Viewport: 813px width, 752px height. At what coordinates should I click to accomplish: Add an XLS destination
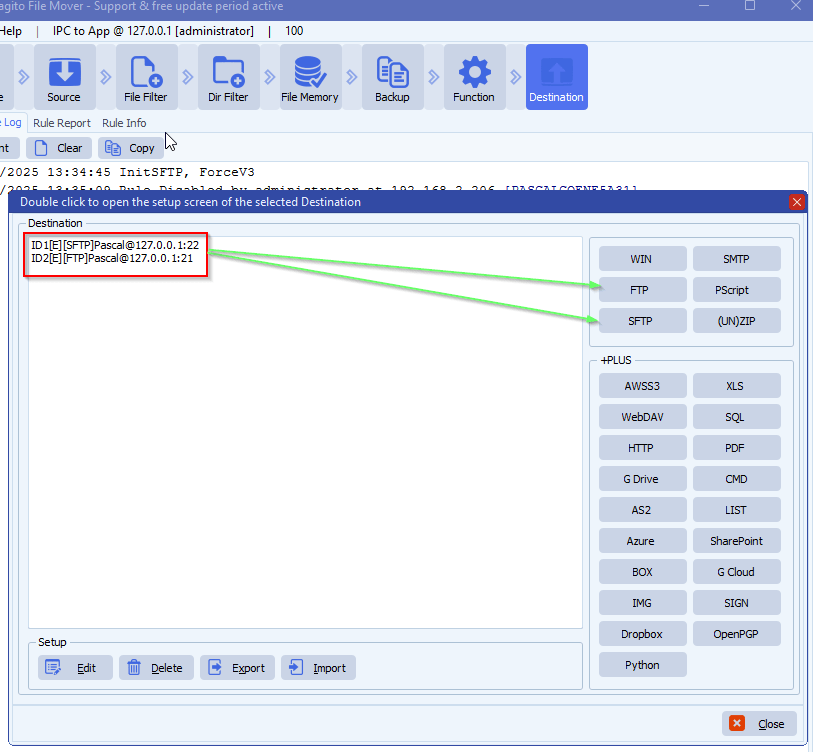pos(736,386)
